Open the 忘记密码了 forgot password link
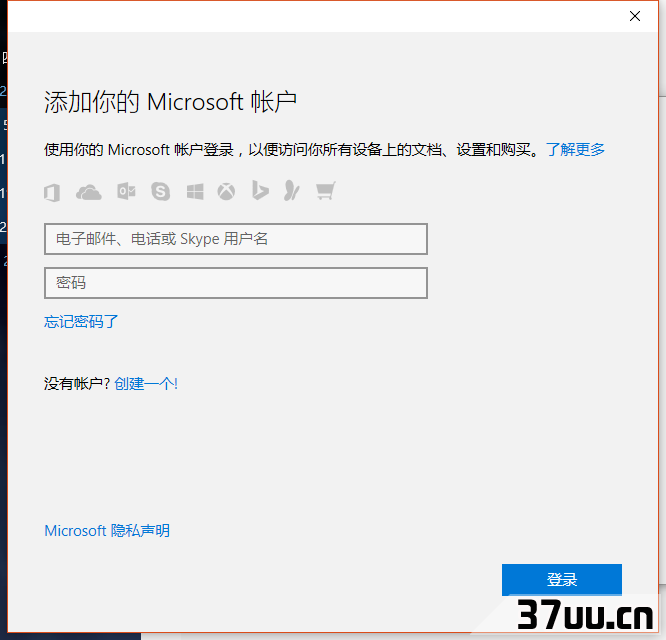666x640 pixels. coord(81,321)
